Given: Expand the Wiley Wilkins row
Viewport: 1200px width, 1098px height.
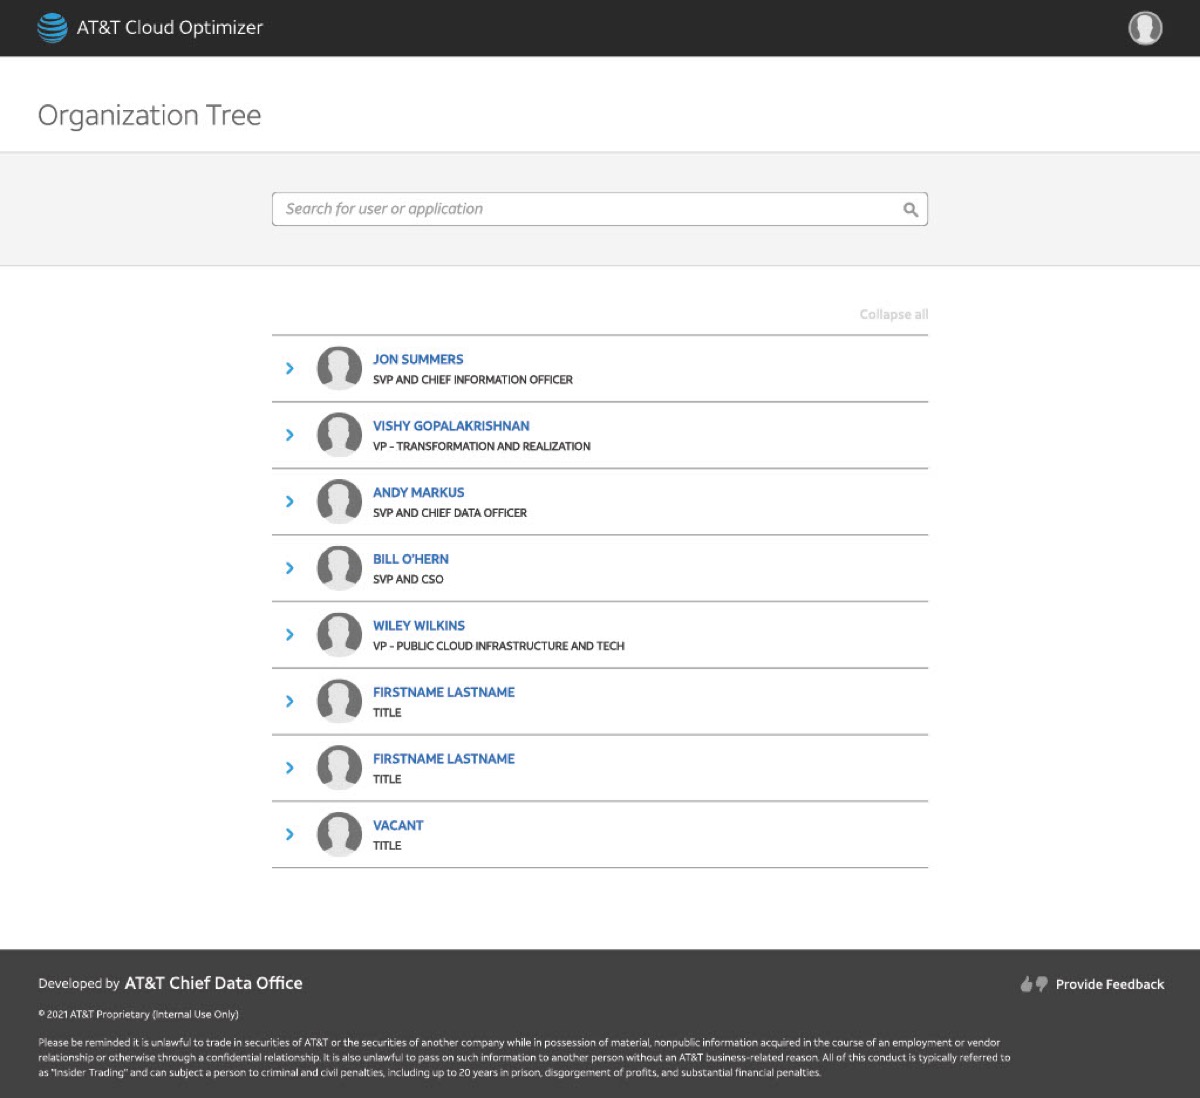Looking at the screenshot, I should click(290, 635).
